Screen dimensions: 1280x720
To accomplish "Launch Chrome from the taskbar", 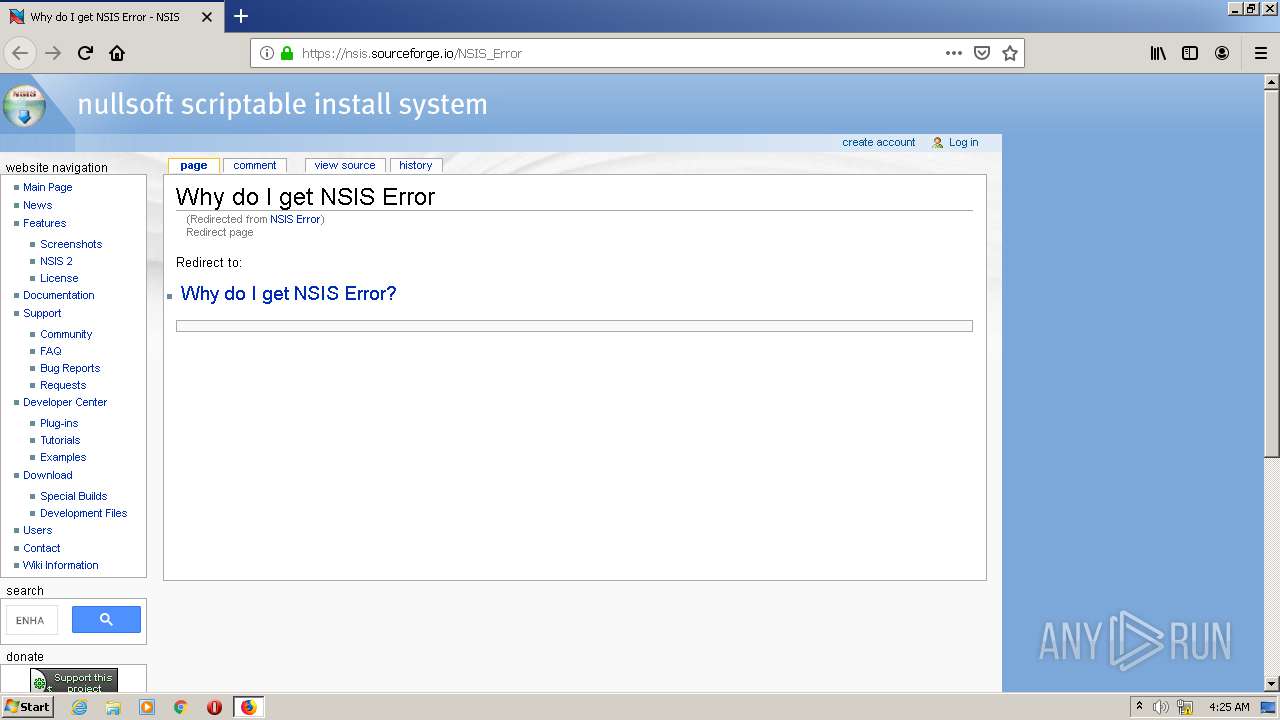I will [181, 707].
